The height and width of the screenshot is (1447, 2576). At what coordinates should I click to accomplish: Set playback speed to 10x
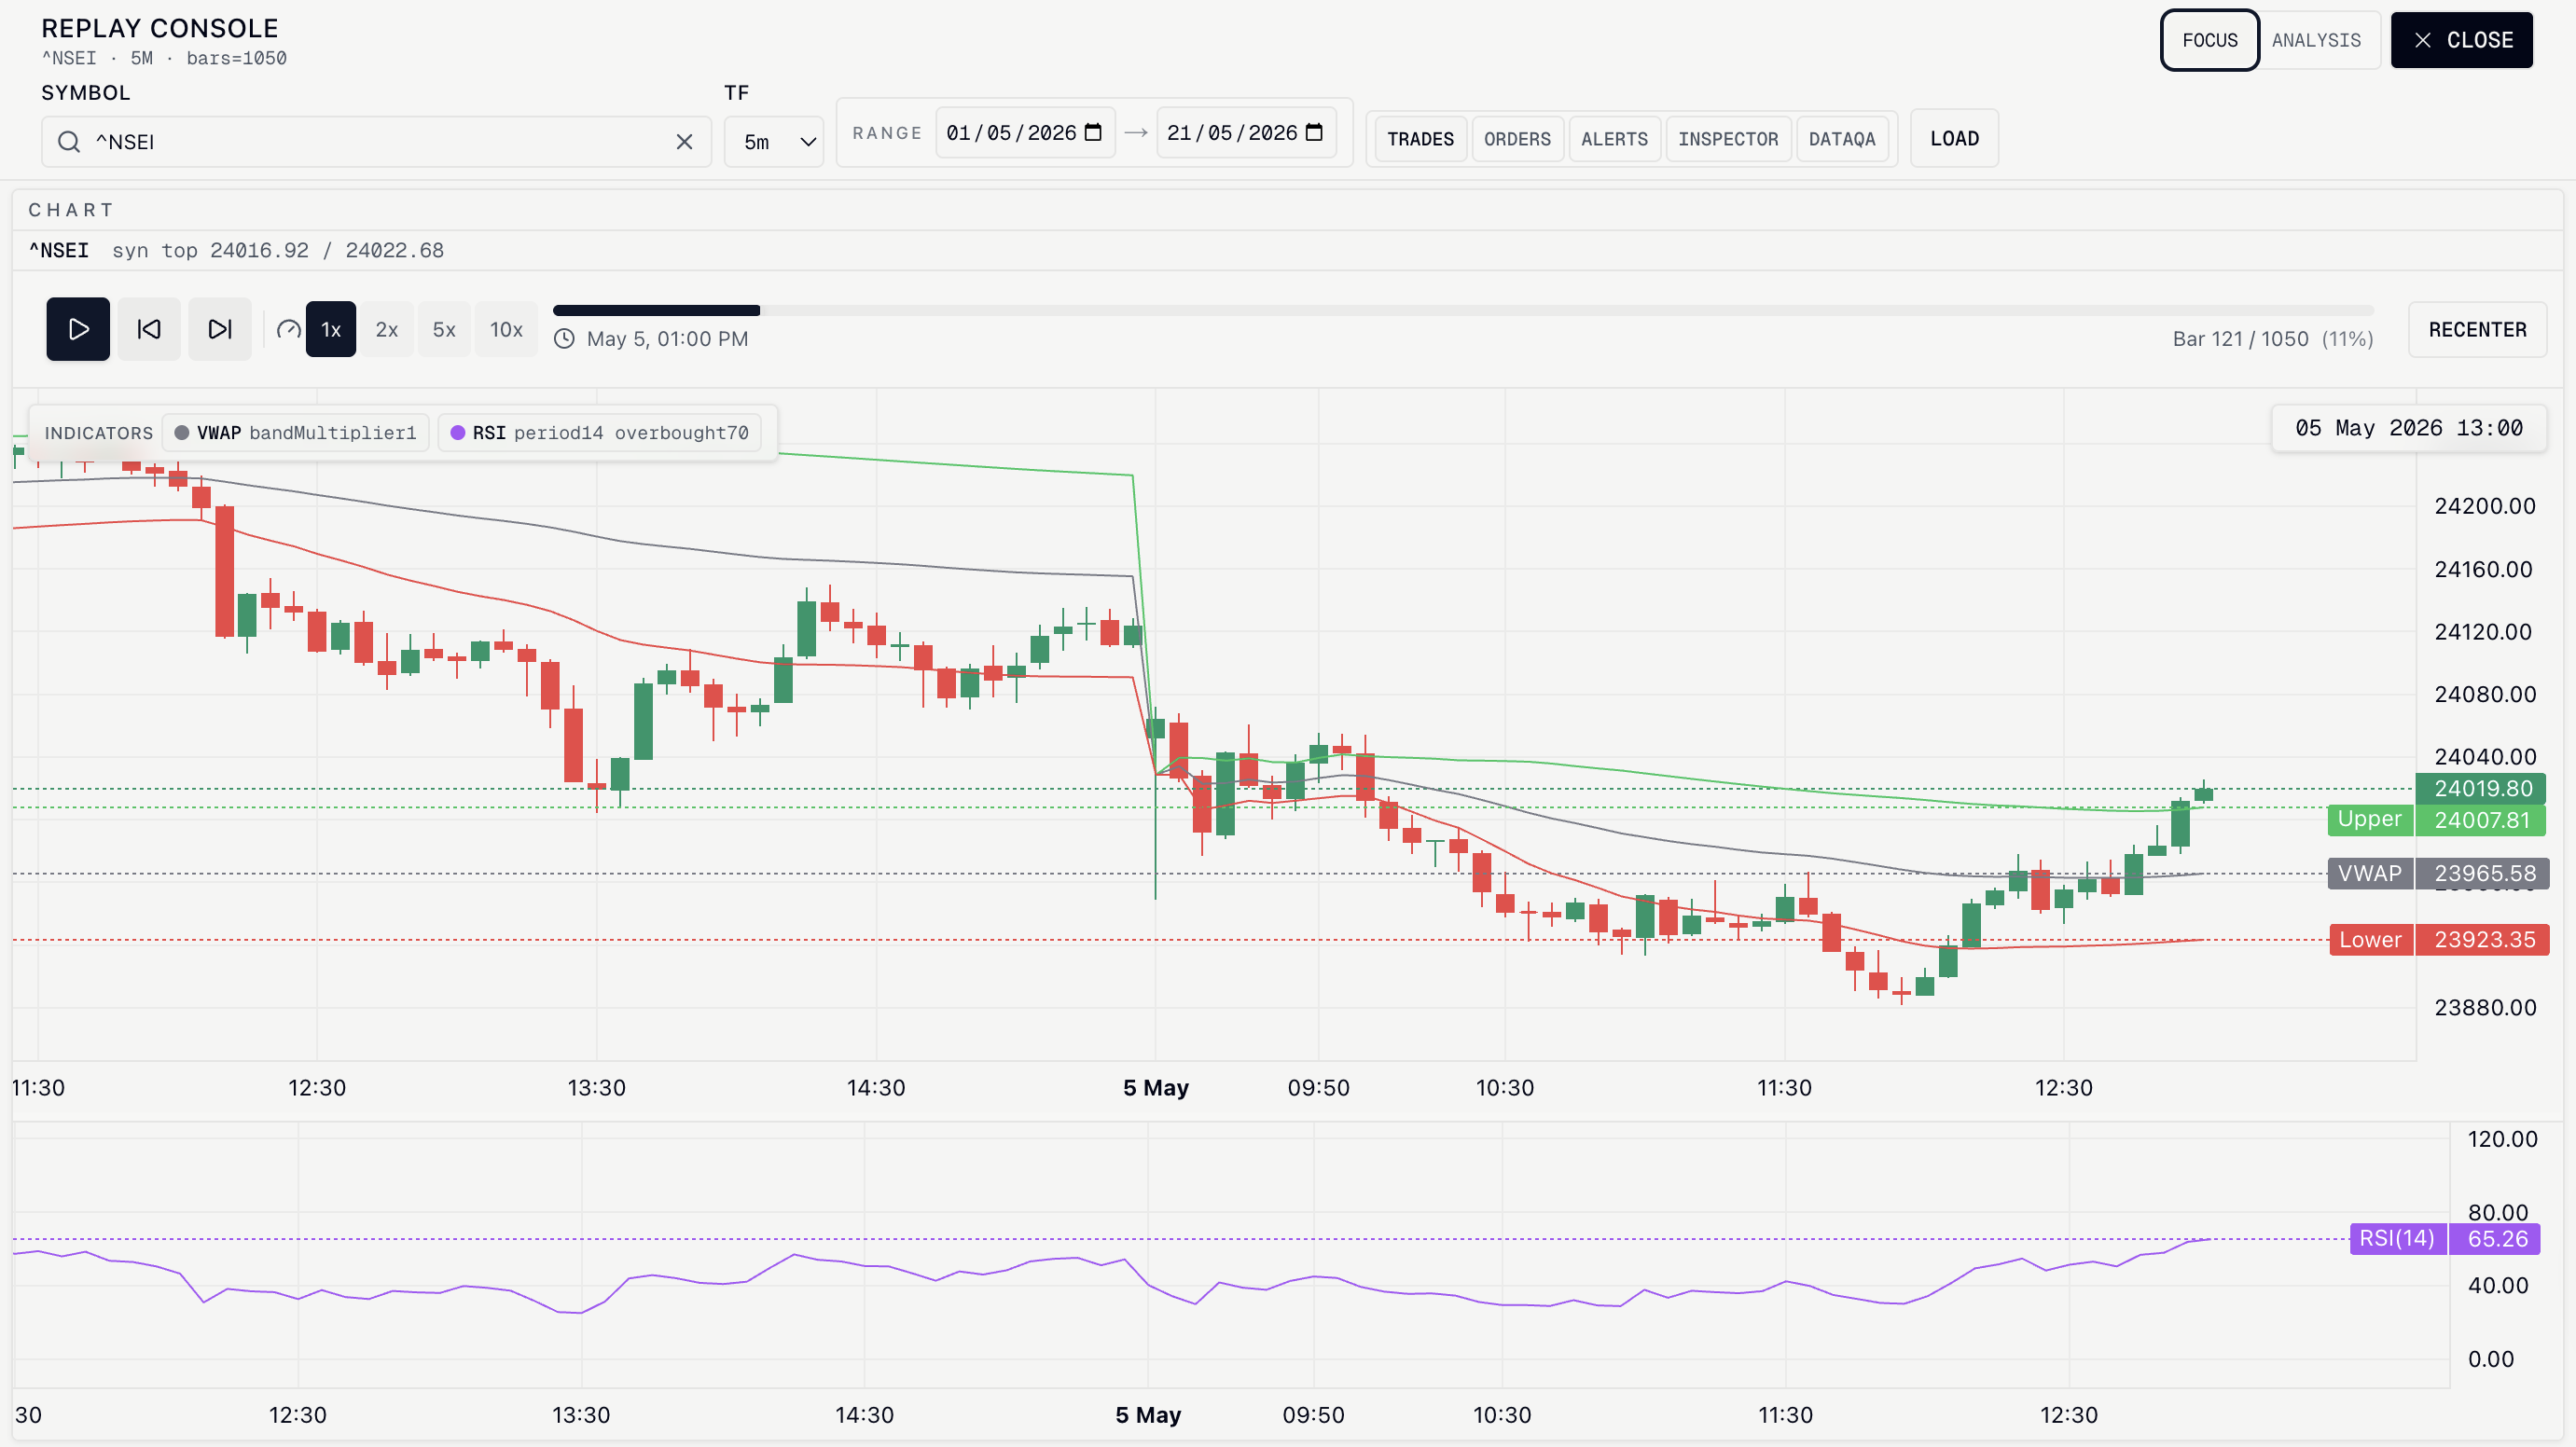(506, 330)
